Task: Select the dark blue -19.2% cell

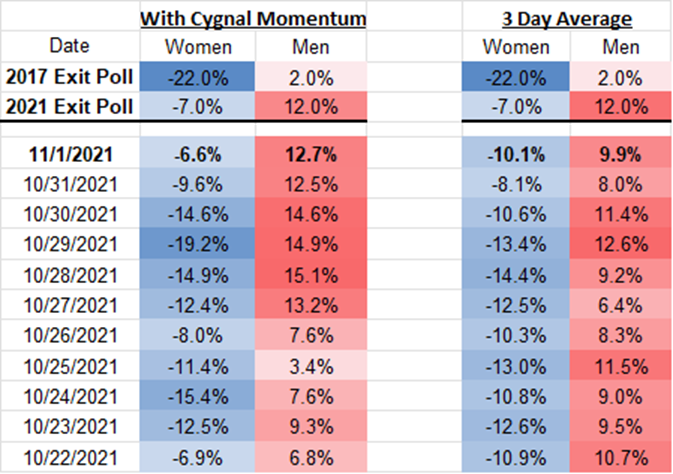Action: pos(197,241)
